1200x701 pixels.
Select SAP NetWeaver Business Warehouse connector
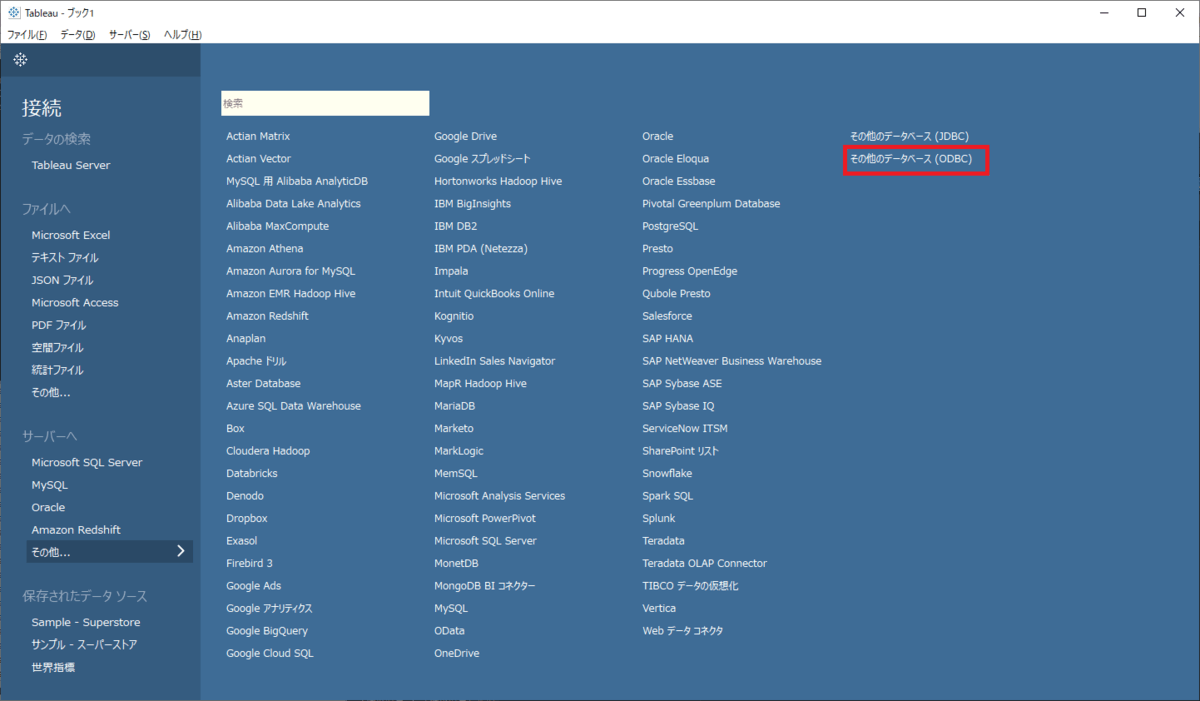(x=732, y=361)
